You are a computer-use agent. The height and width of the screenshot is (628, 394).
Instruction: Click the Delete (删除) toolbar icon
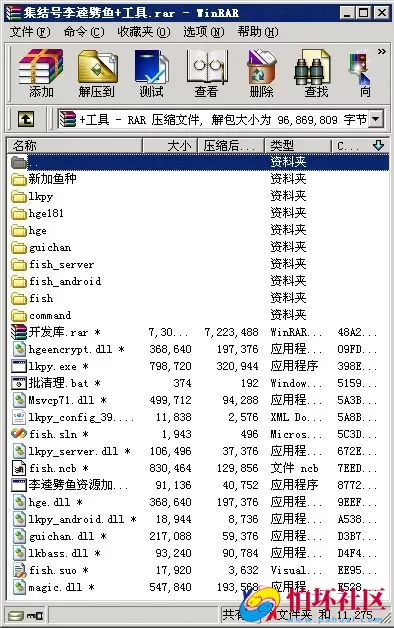pos(261,73)
